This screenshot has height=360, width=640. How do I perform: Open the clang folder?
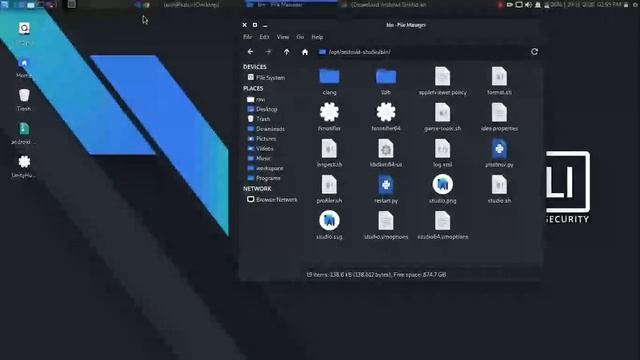point(329,81)
